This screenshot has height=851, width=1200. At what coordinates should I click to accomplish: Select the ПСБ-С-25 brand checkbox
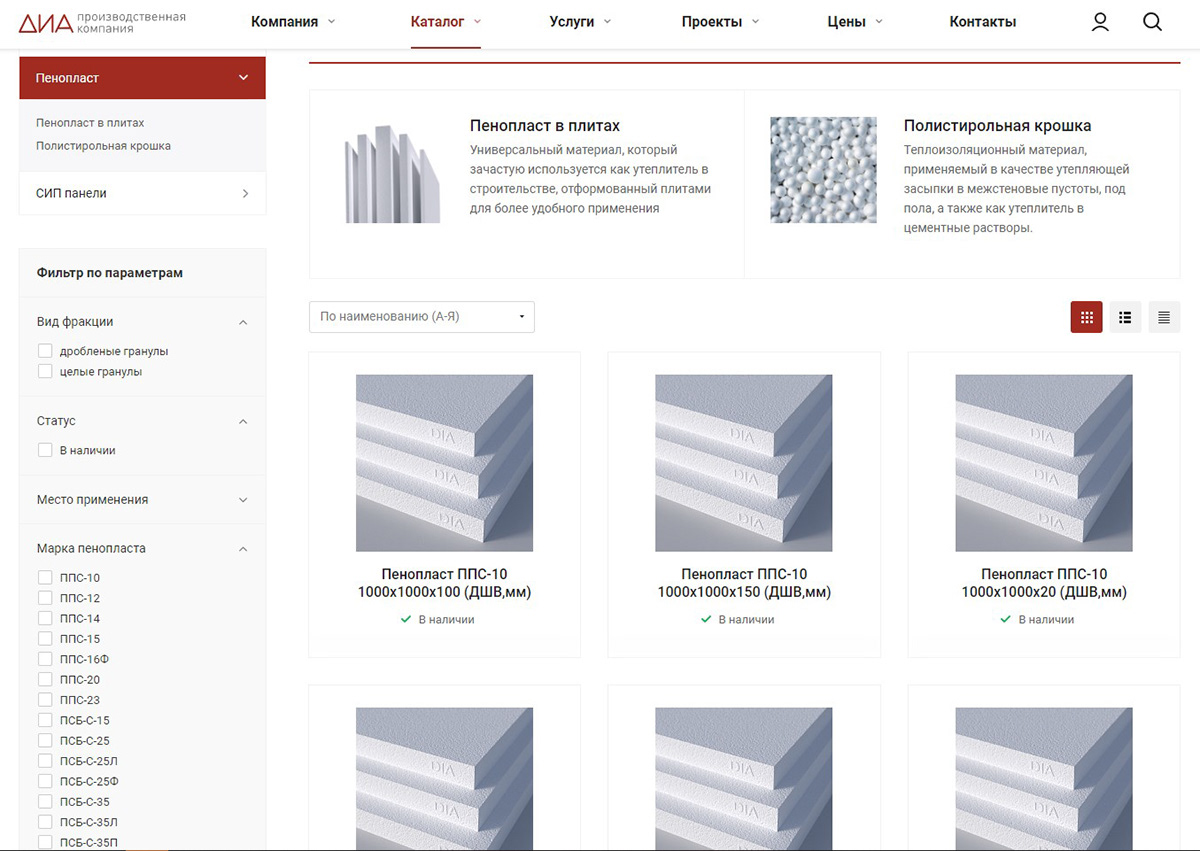[x=45, y=740]
